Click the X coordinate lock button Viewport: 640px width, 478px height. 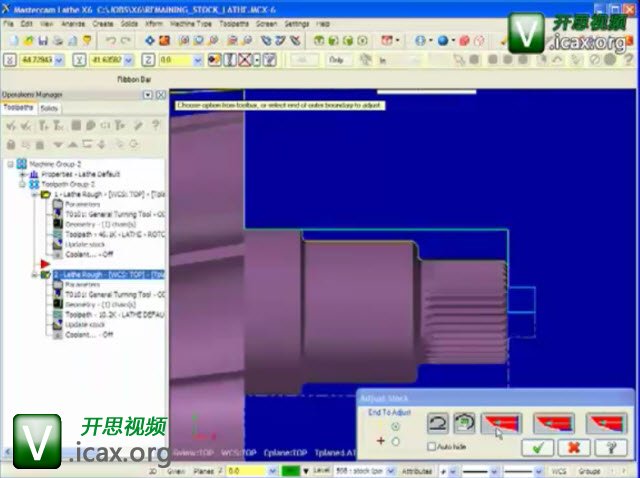point(10,60)
